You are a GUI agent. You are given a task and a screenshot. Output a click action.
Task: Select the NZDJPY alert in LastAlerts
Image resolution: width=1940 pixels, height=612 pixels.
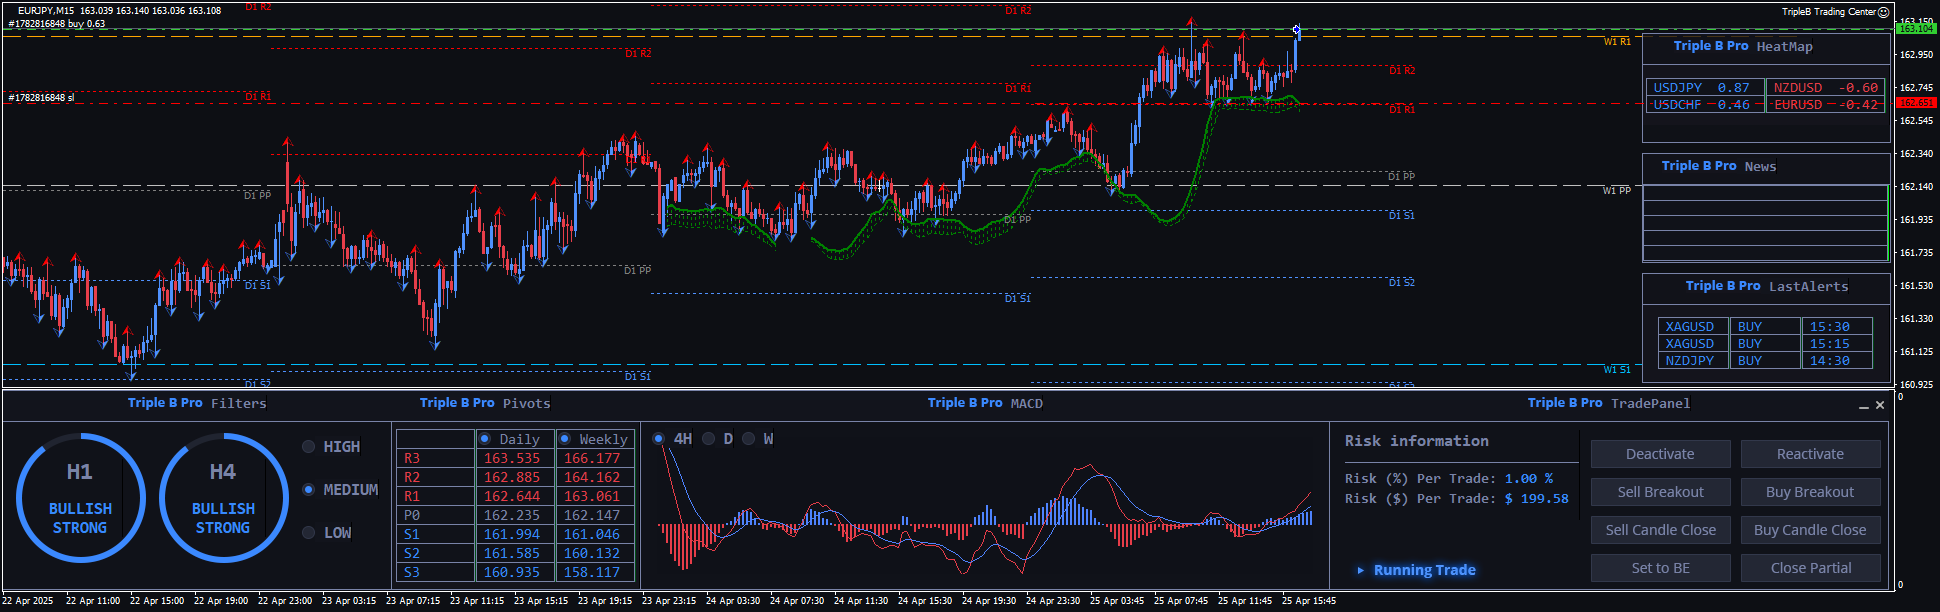[x=1690, y=361]
